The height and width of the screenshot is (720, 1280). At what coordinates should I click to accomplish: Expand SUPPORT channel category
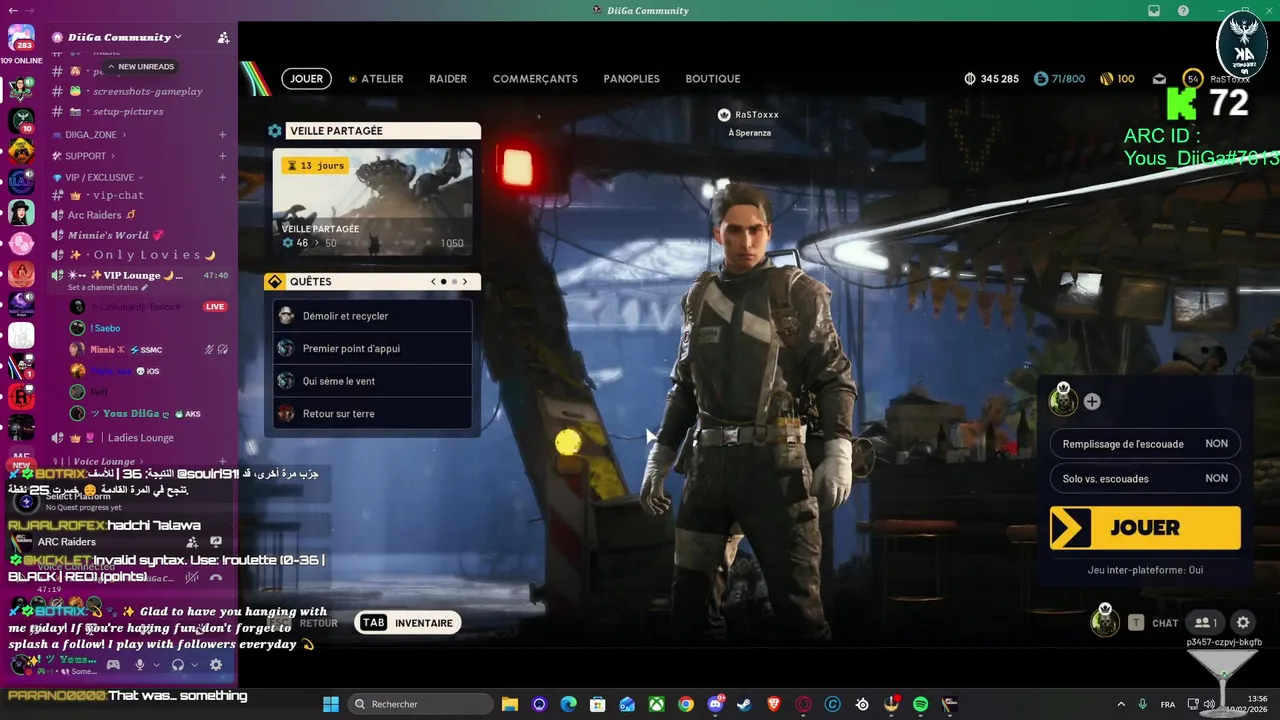tap(84, 156)
